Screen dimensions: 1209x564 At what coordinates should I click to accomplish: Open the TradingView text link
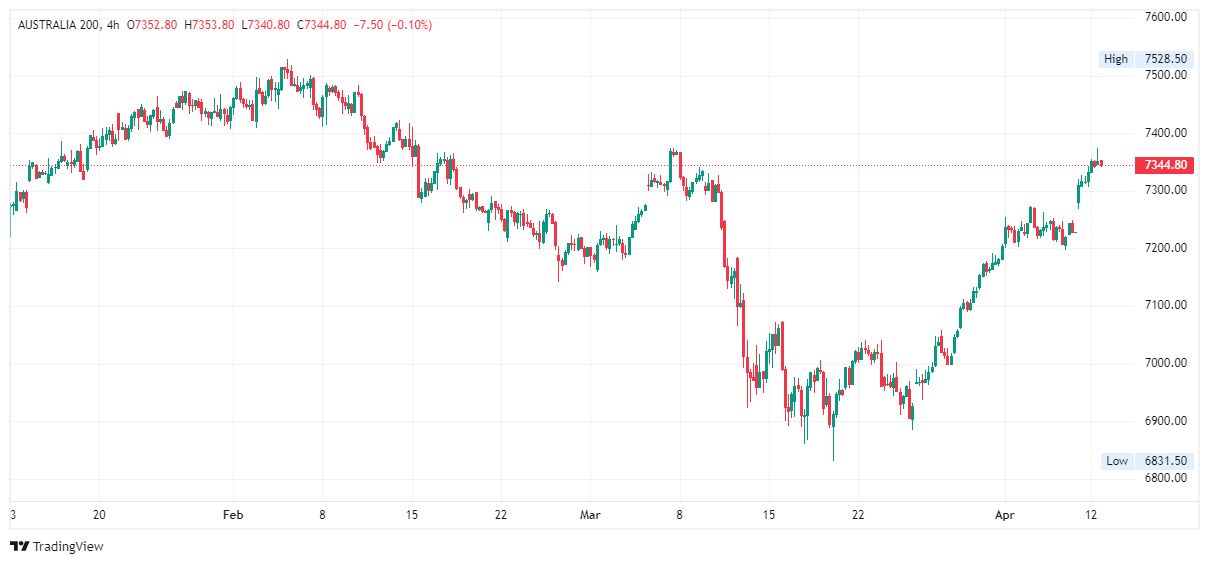[x=68, y=547]
